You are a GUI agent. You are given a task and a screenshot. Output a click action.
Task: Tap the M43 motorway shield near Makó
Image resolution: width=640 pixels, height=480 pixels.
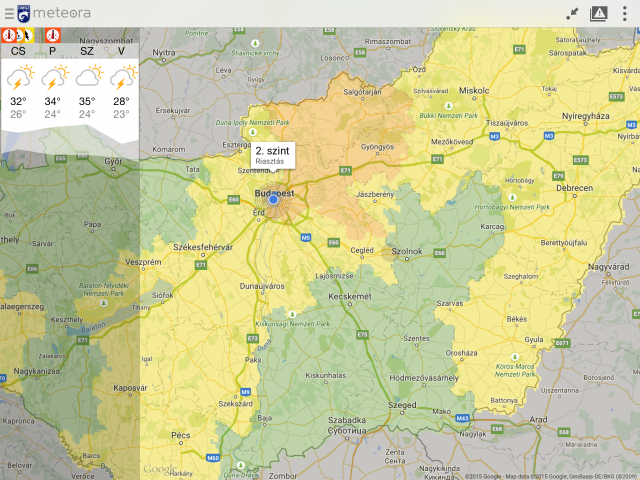(462, 418)
